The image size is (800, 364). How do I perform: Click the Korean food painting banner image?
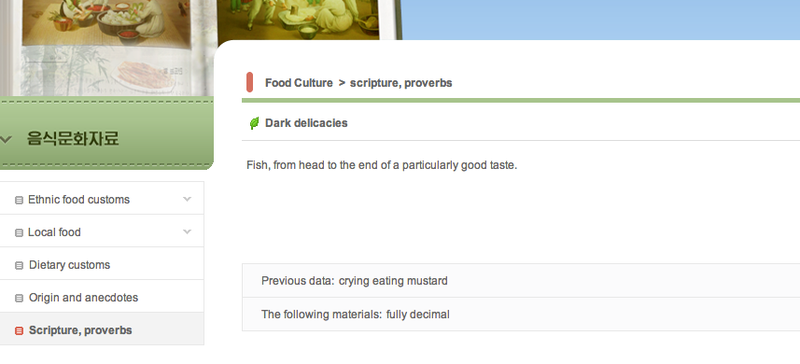[x=201, y=48]
